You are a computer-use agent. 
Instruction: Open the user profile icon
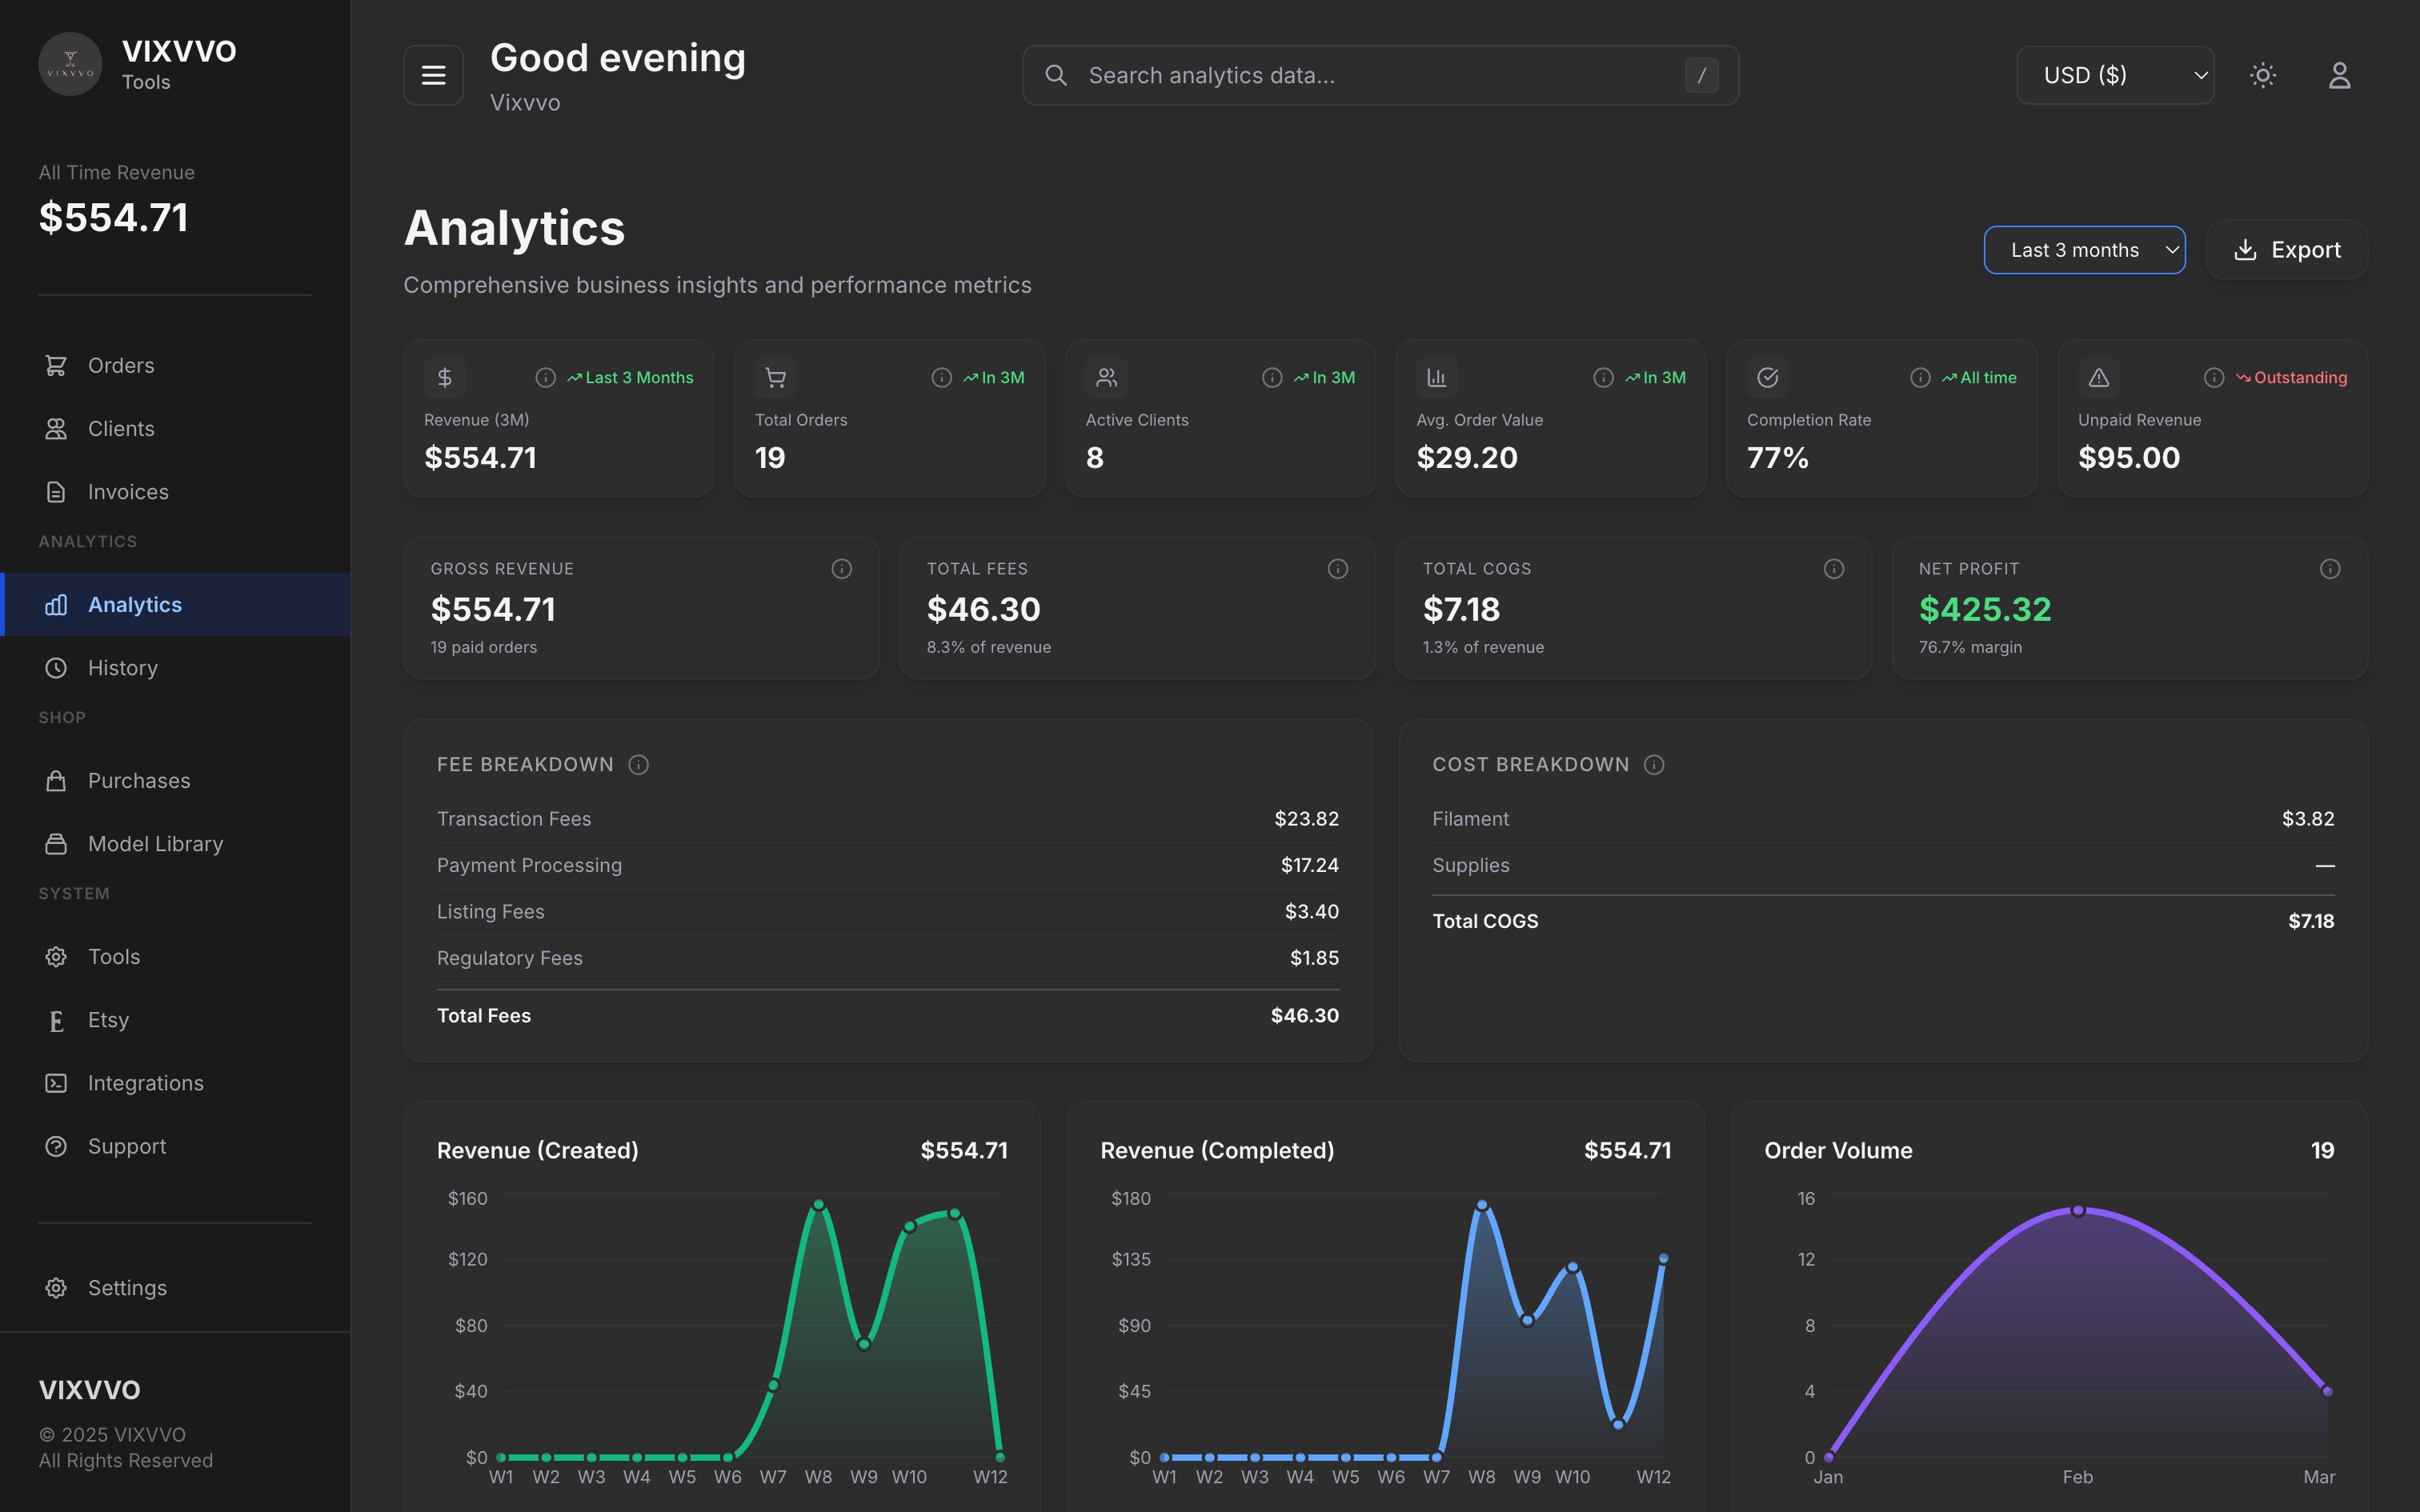[x=2339, y=74]
